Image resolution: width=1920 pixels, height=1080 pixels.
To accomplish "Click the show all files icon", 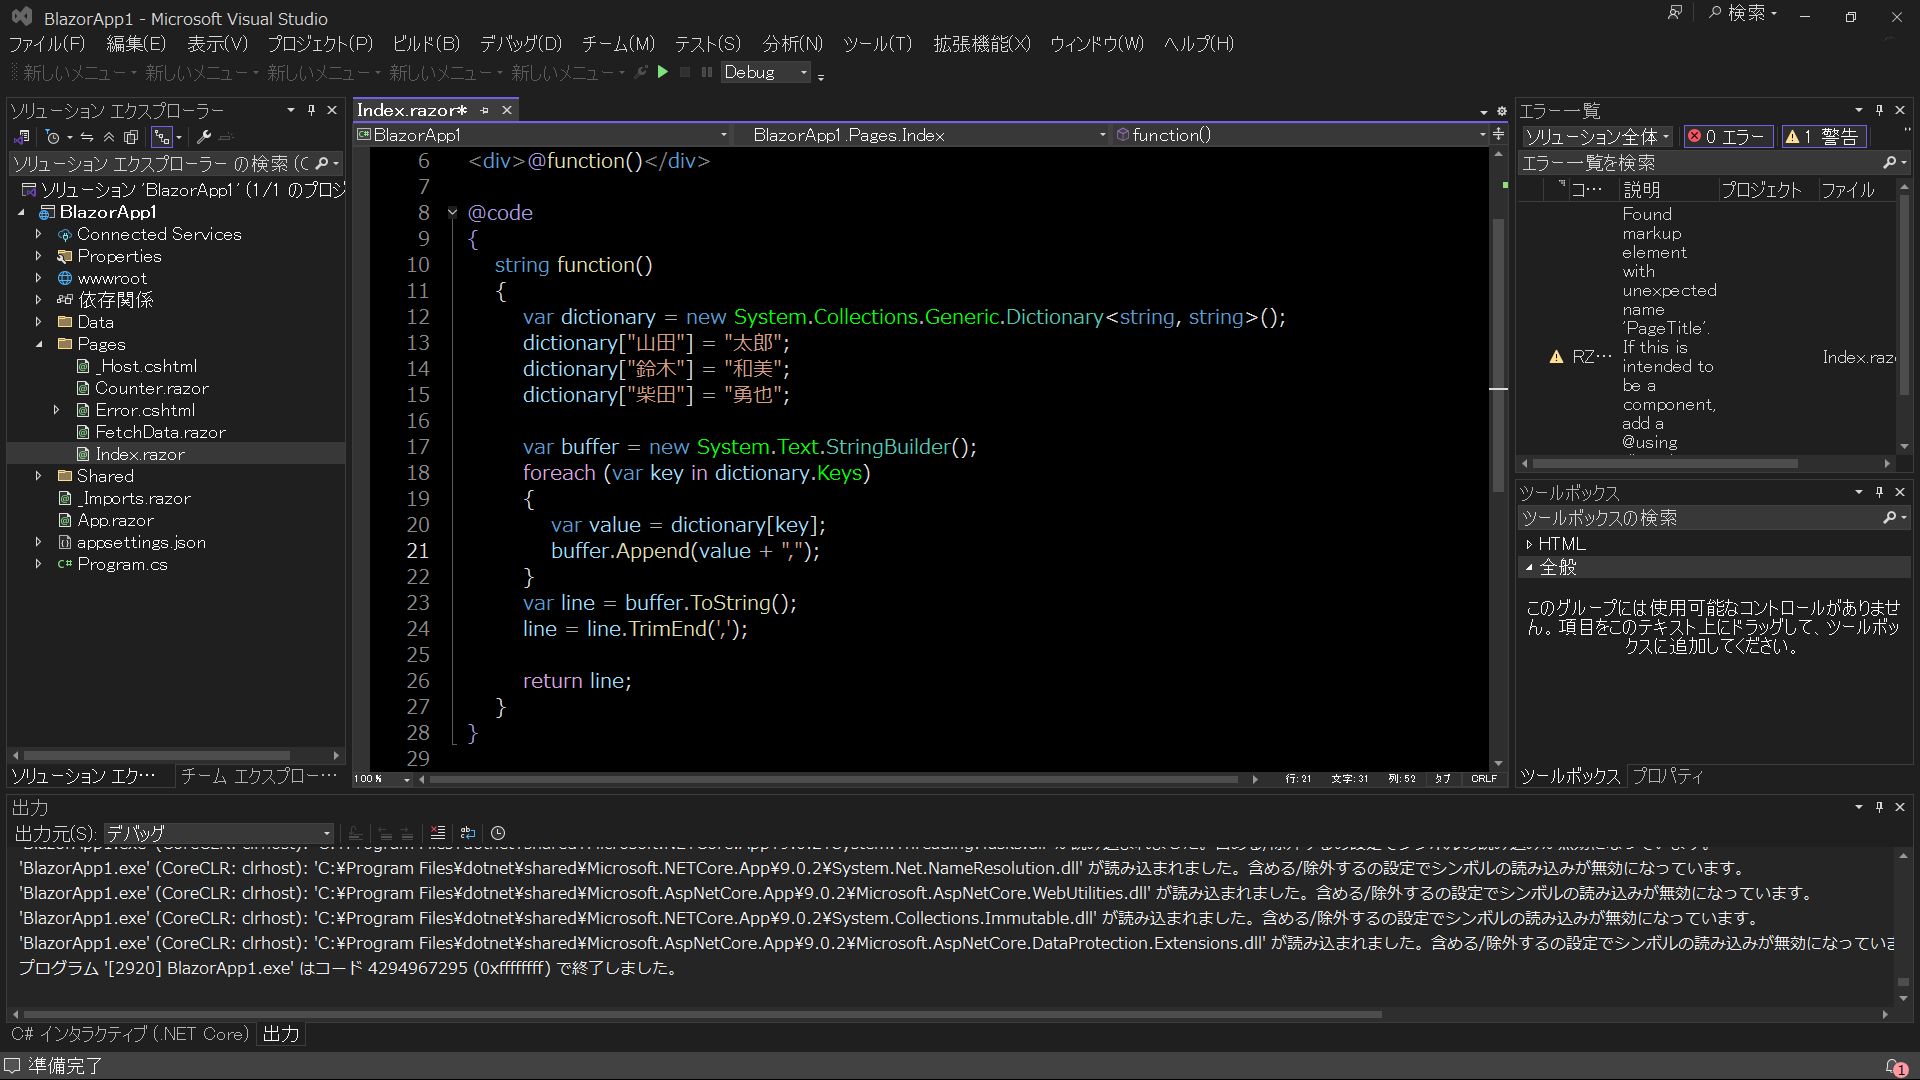I will (x=130, y=137).
